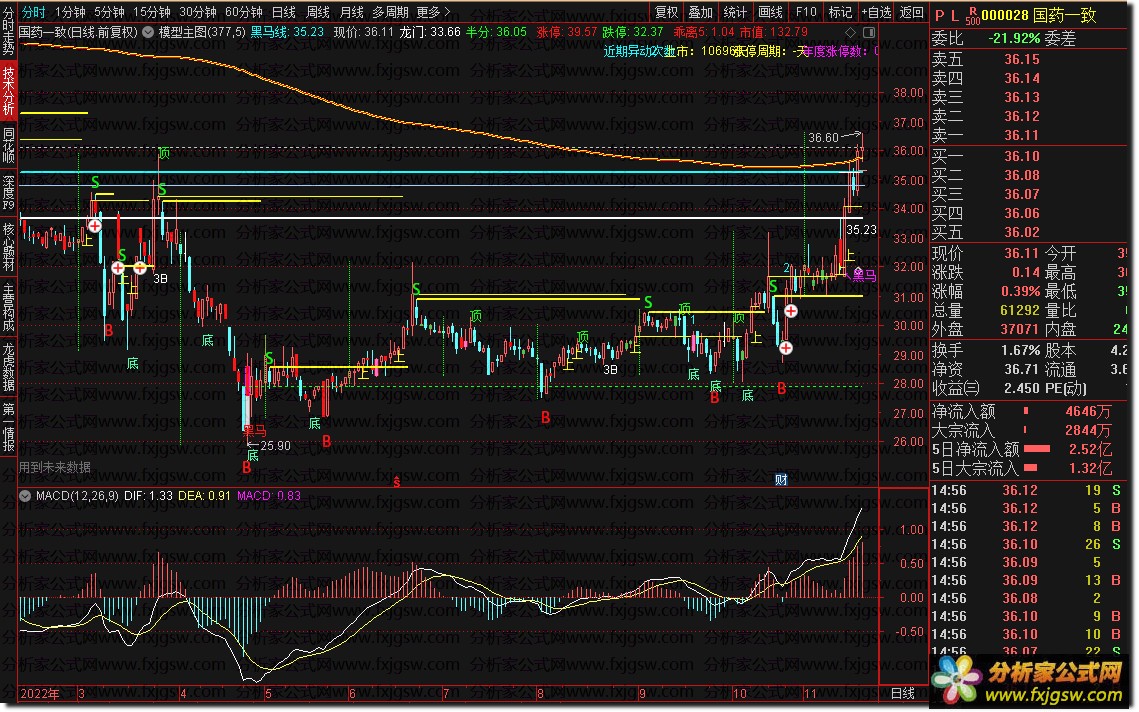Click the 36.60 high price label
1139x712 pixels.
click(x=823, y=137)
